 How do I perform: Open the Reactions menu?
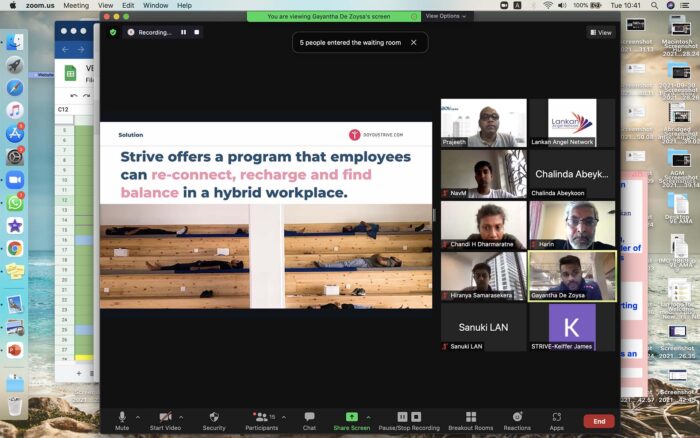[x=517, y=420]
